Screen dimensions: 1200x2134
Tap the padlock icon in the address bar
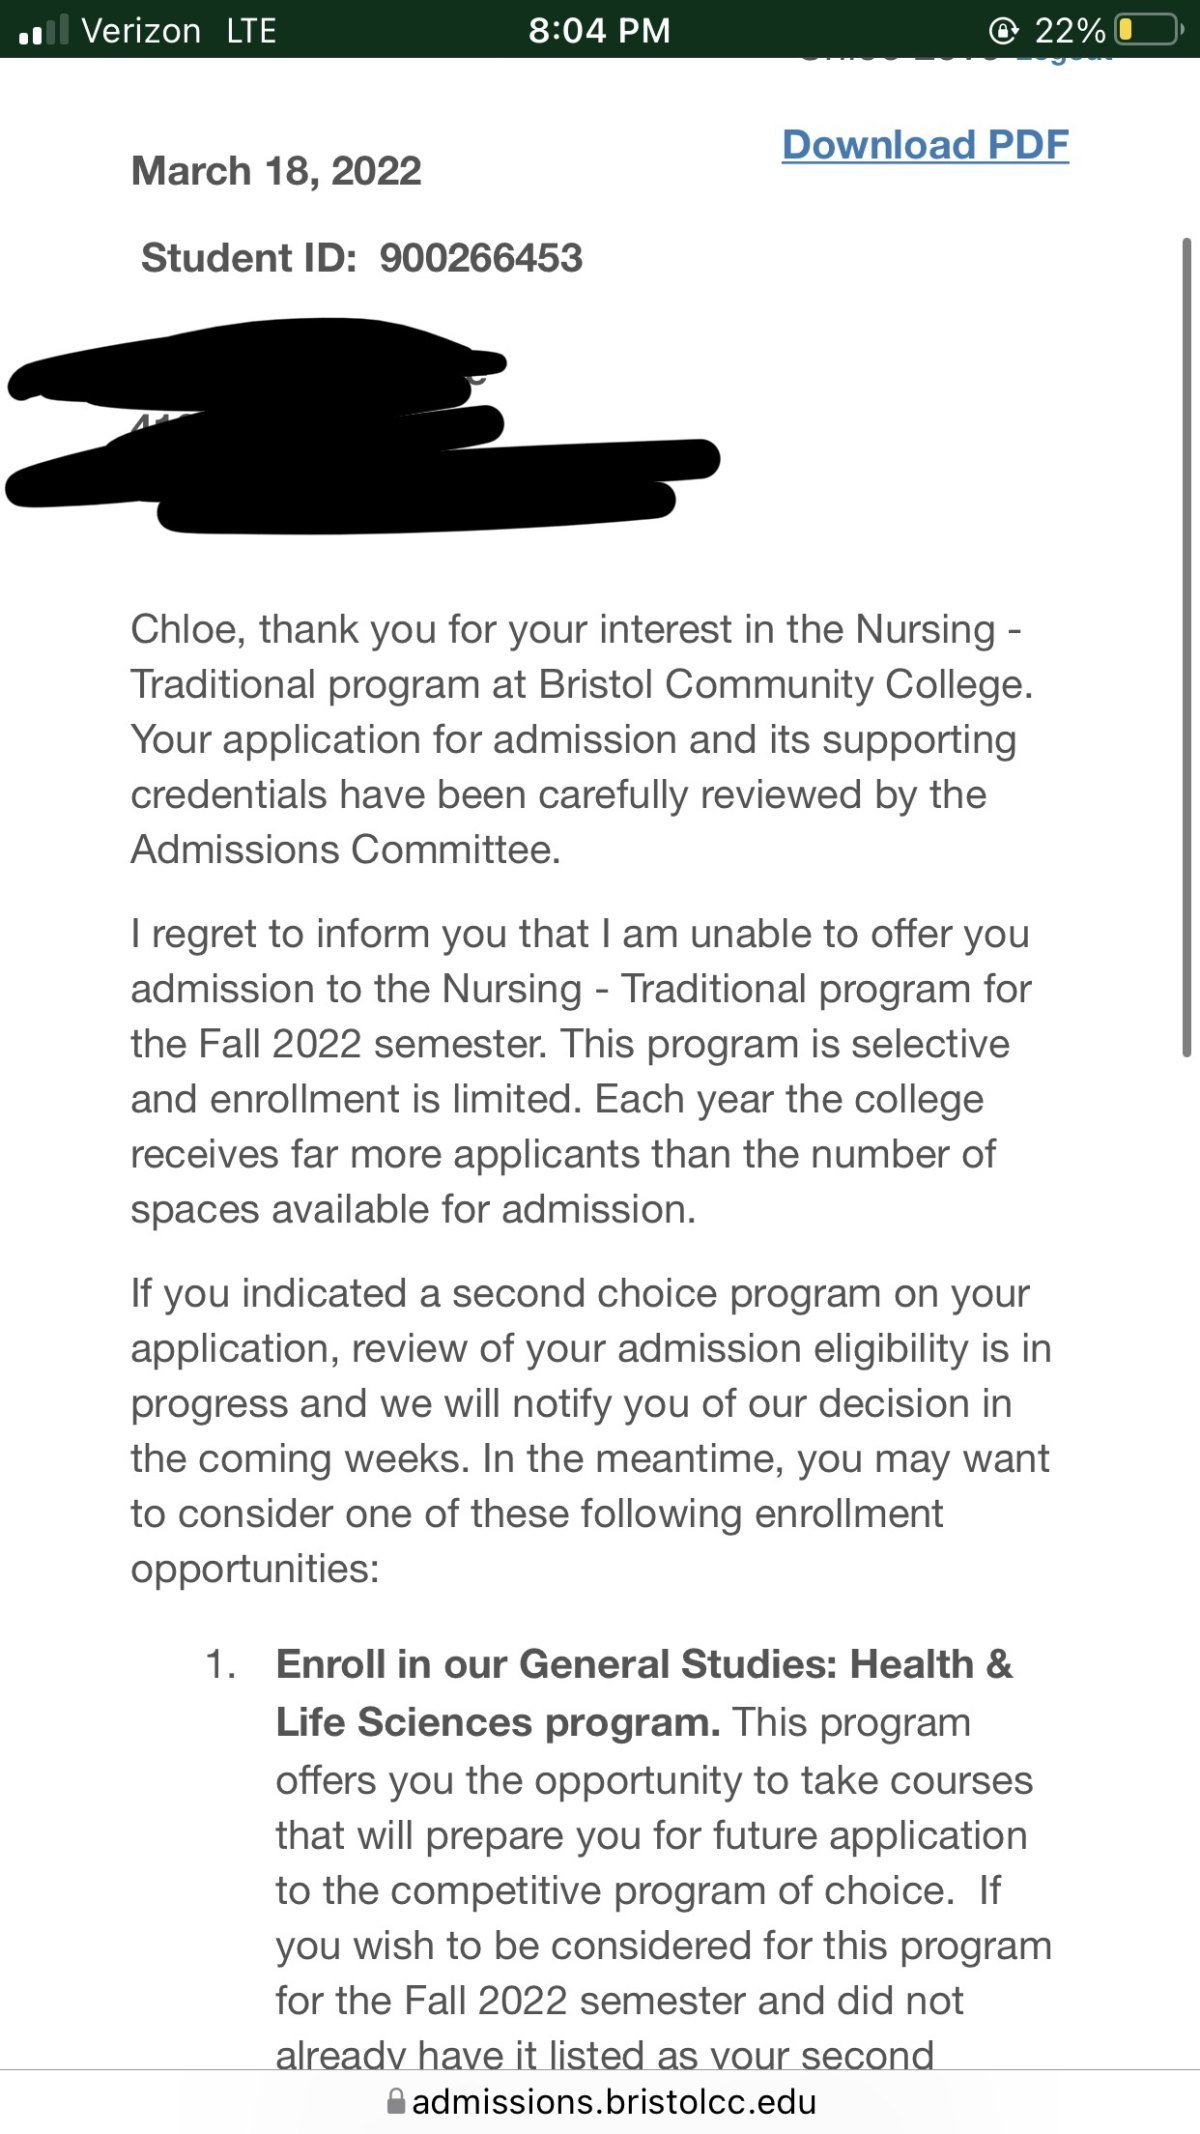click(396, 2100)
